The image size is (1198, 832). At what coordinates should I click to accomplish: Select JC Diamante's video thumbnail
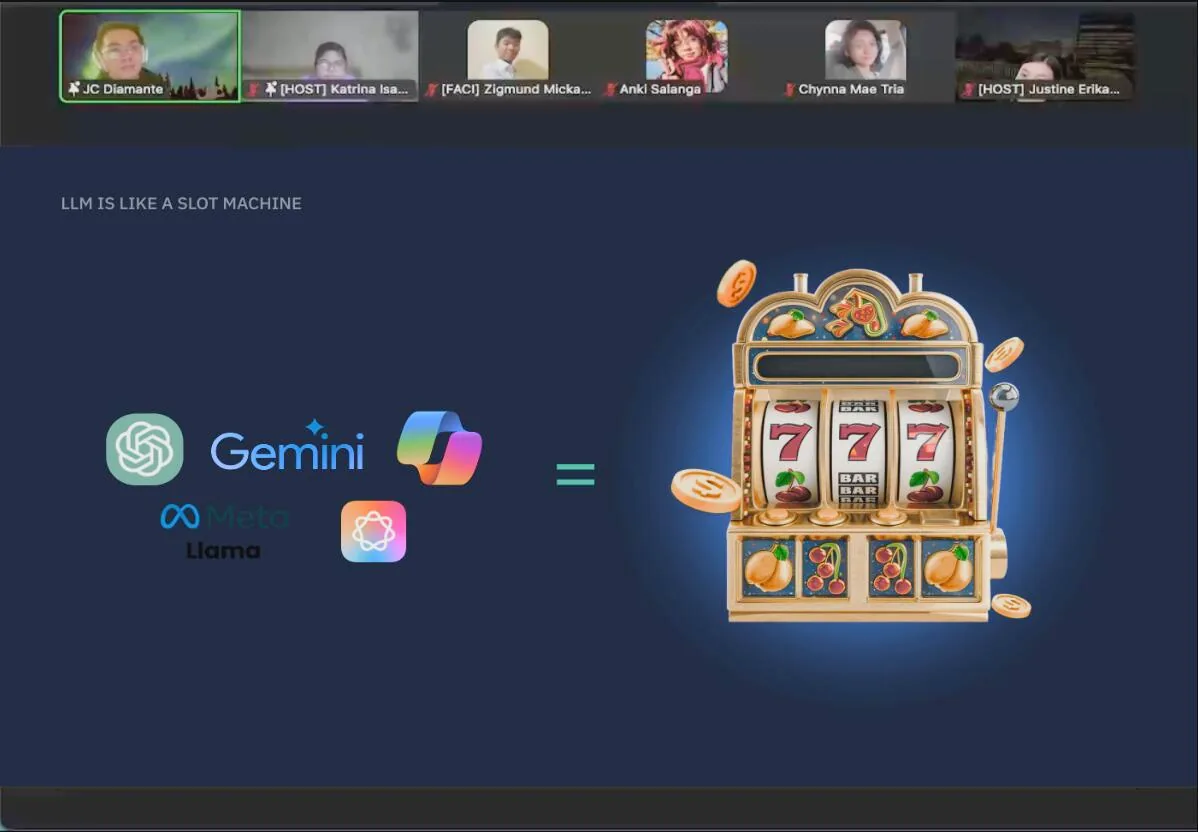click(150, 56)
